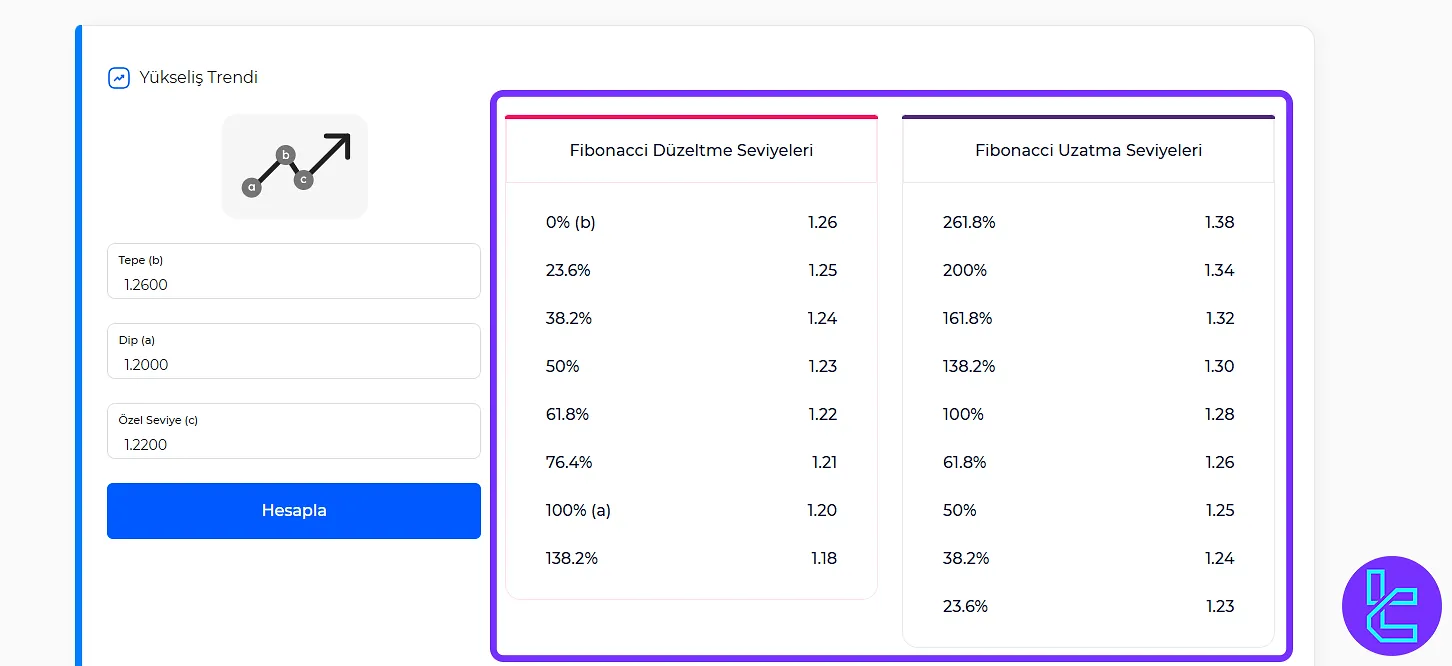Click the pink accent bar above the retracement table
Image resolution: width=1452 pixels, height=666 pixels.
pos(691,116)
